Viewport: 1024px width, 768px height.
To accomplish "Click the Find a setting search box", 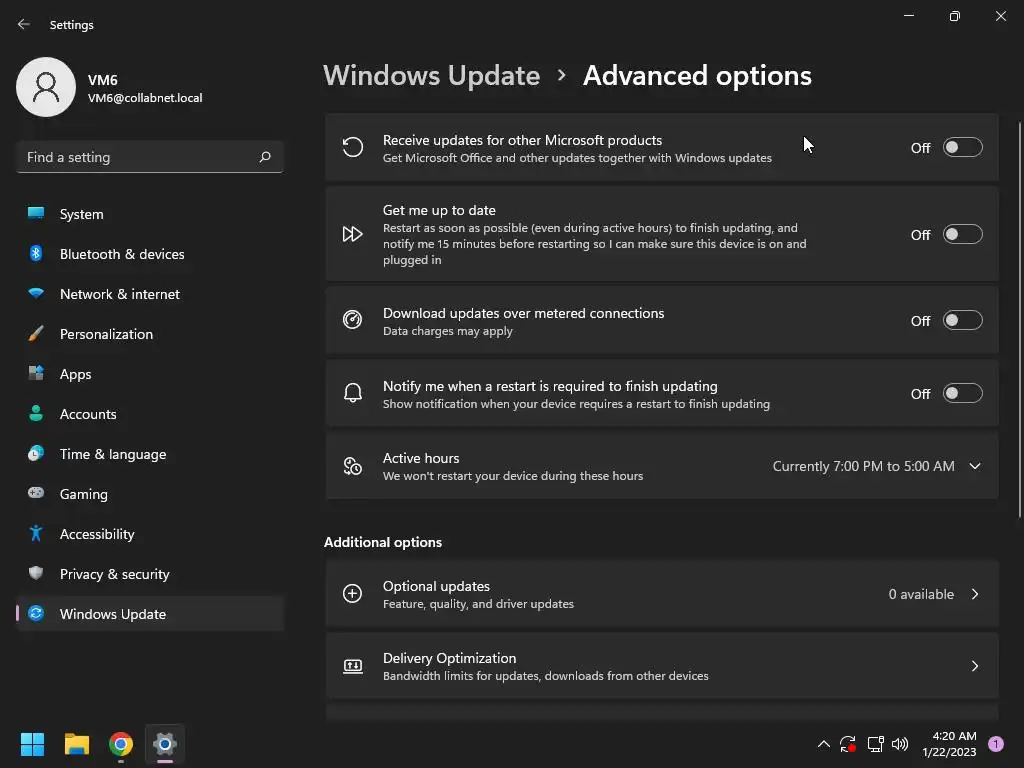I will tap(150, 157).
